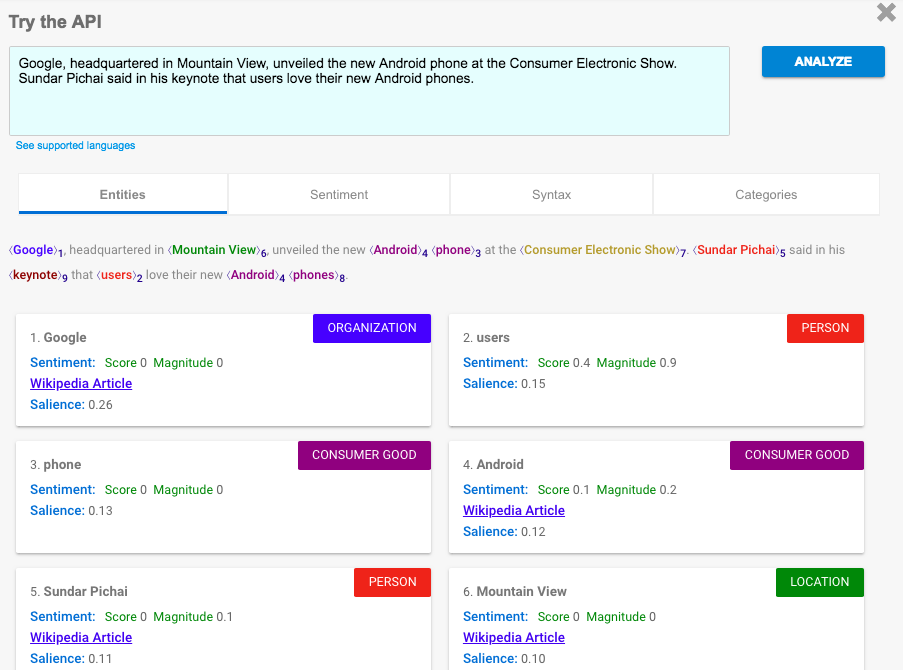Focus the sample text input box

(x=369, y=91)
